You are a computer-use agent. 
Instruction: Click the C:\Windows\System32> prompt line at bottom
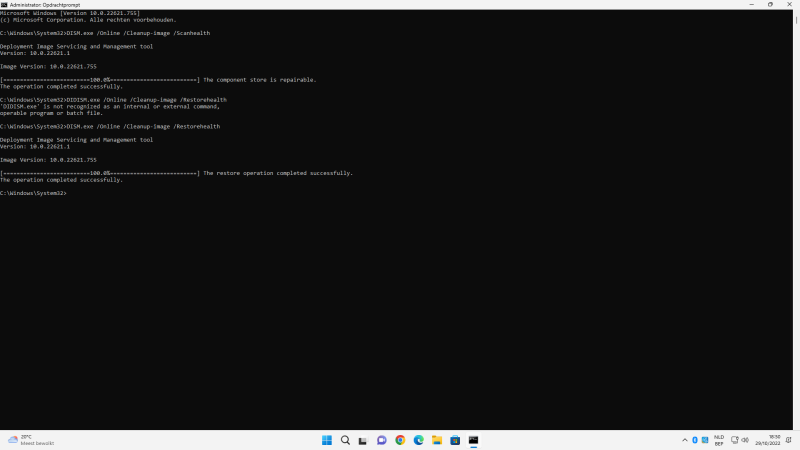tap(34, 192)
